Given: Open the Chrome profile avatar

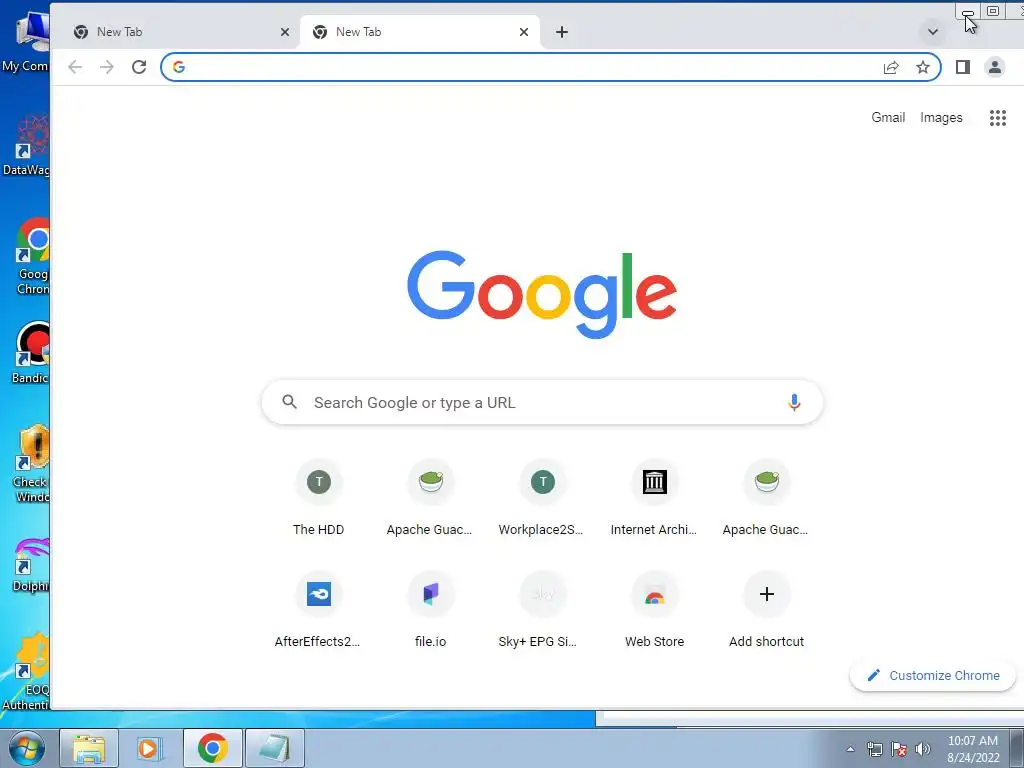Looking at the screenshot, I should 995,67.
